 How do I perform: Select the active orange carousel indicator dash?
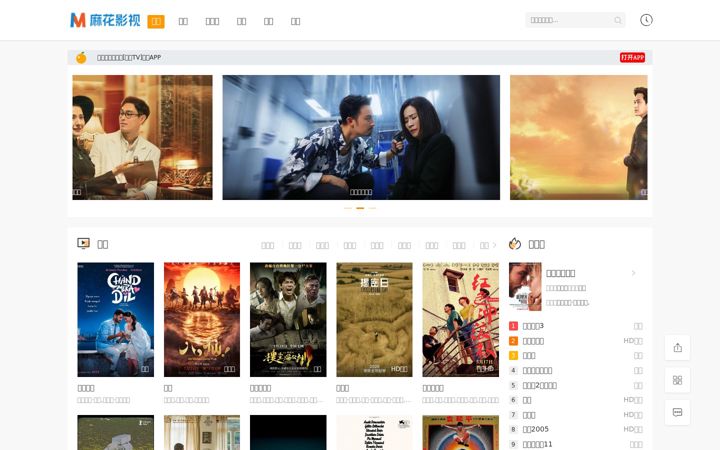click(360, 208)
